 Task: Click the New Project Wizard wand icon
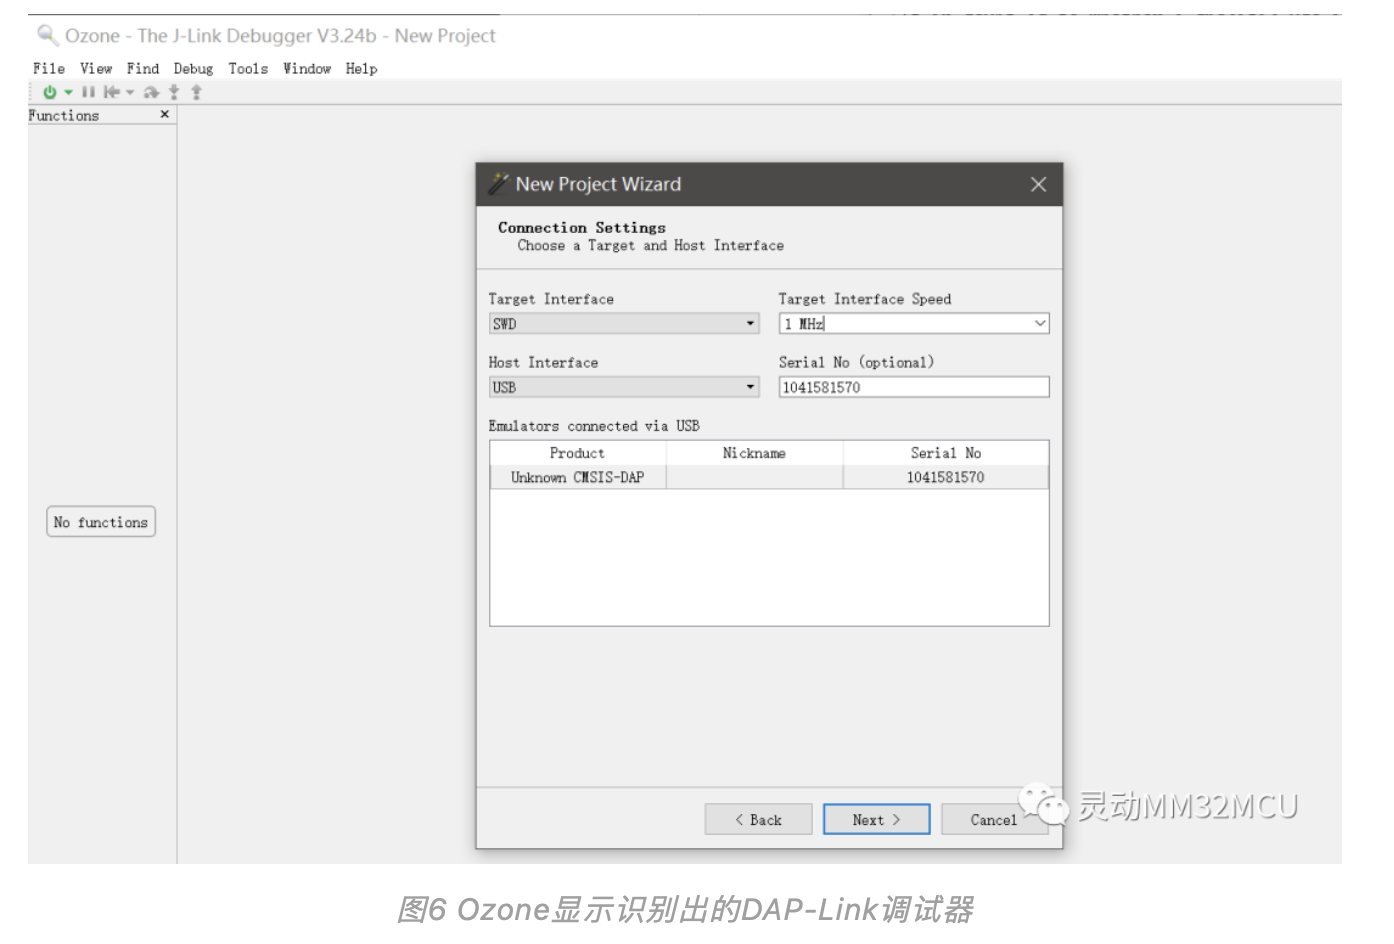coord(498,183)
